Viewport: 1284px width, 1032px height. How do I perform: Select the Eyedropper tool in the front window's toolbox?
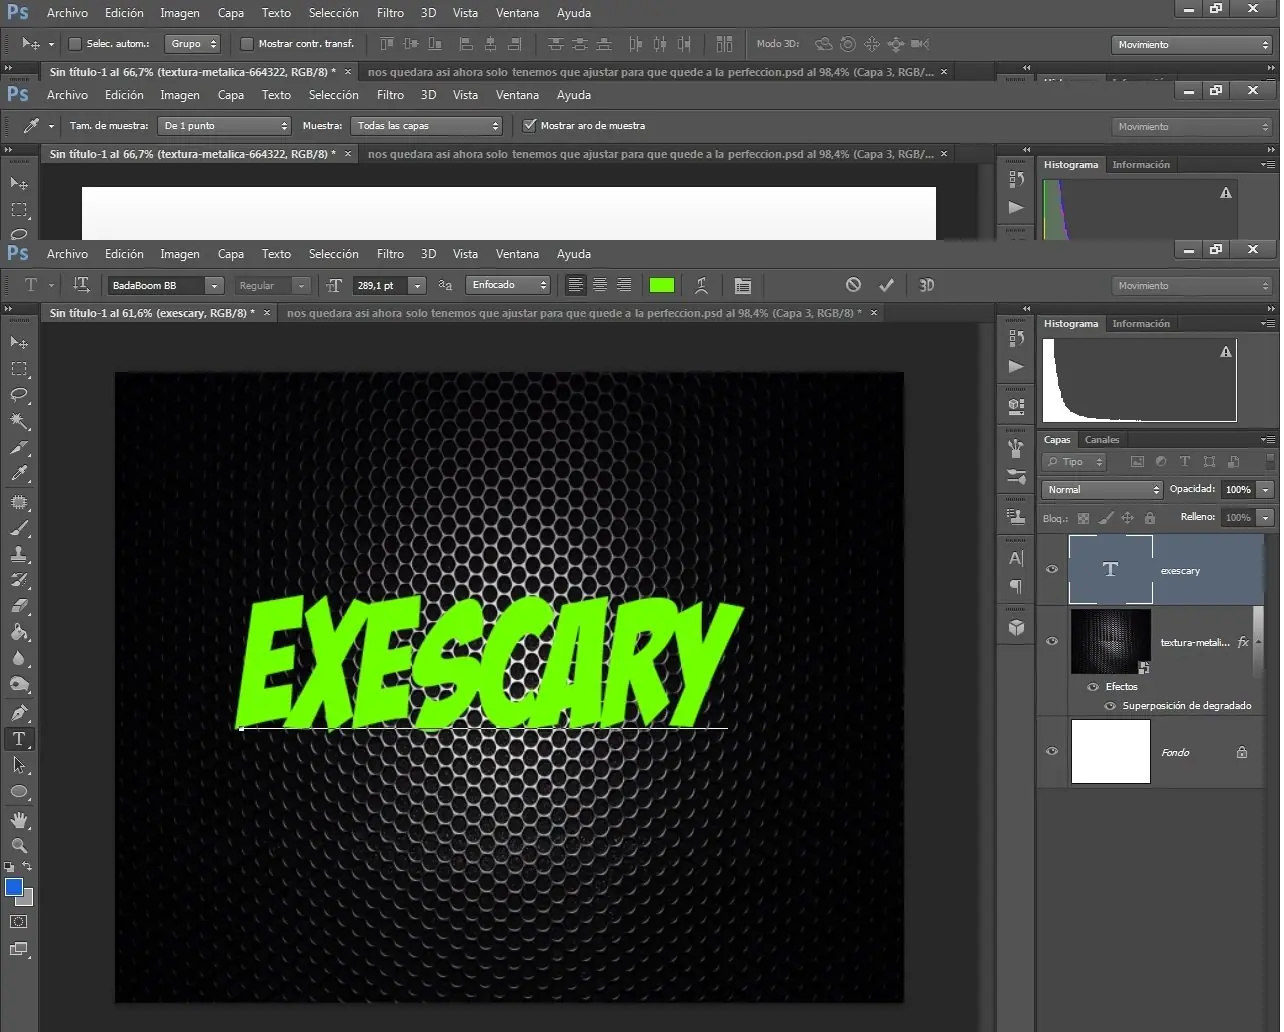[19, 474]
